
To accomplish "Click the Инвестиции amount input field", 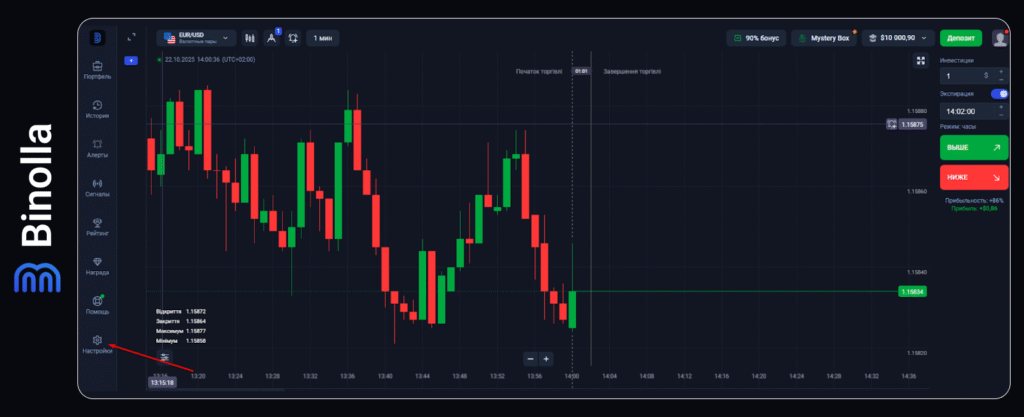I will (961, 75).
